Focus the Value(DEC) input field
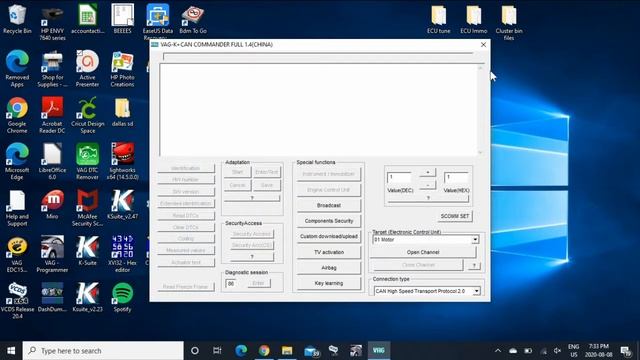Screen dimensions: 640x360 tap(399, 177)
